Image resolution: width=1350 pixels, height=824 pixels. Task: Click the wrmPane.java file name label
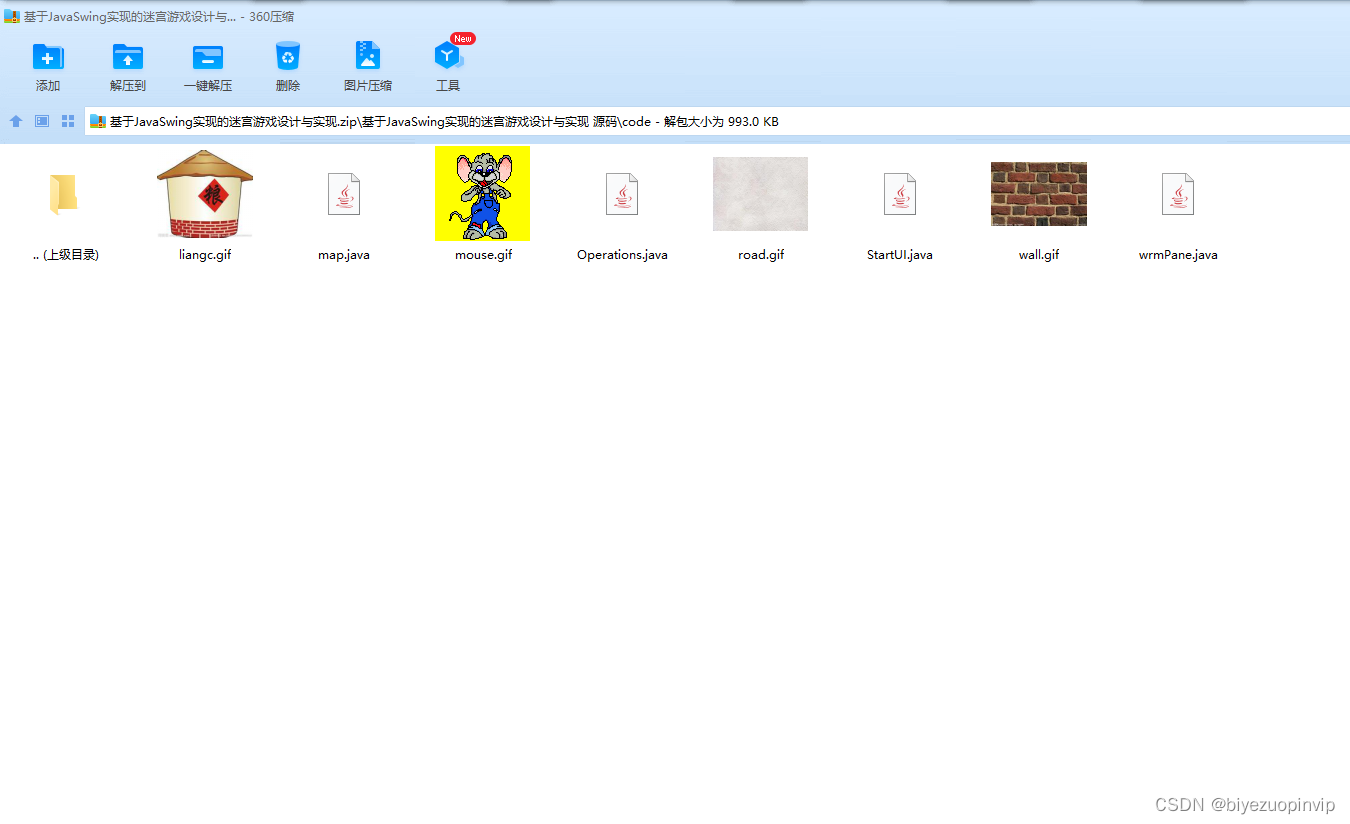click(x=1178, y=255)
